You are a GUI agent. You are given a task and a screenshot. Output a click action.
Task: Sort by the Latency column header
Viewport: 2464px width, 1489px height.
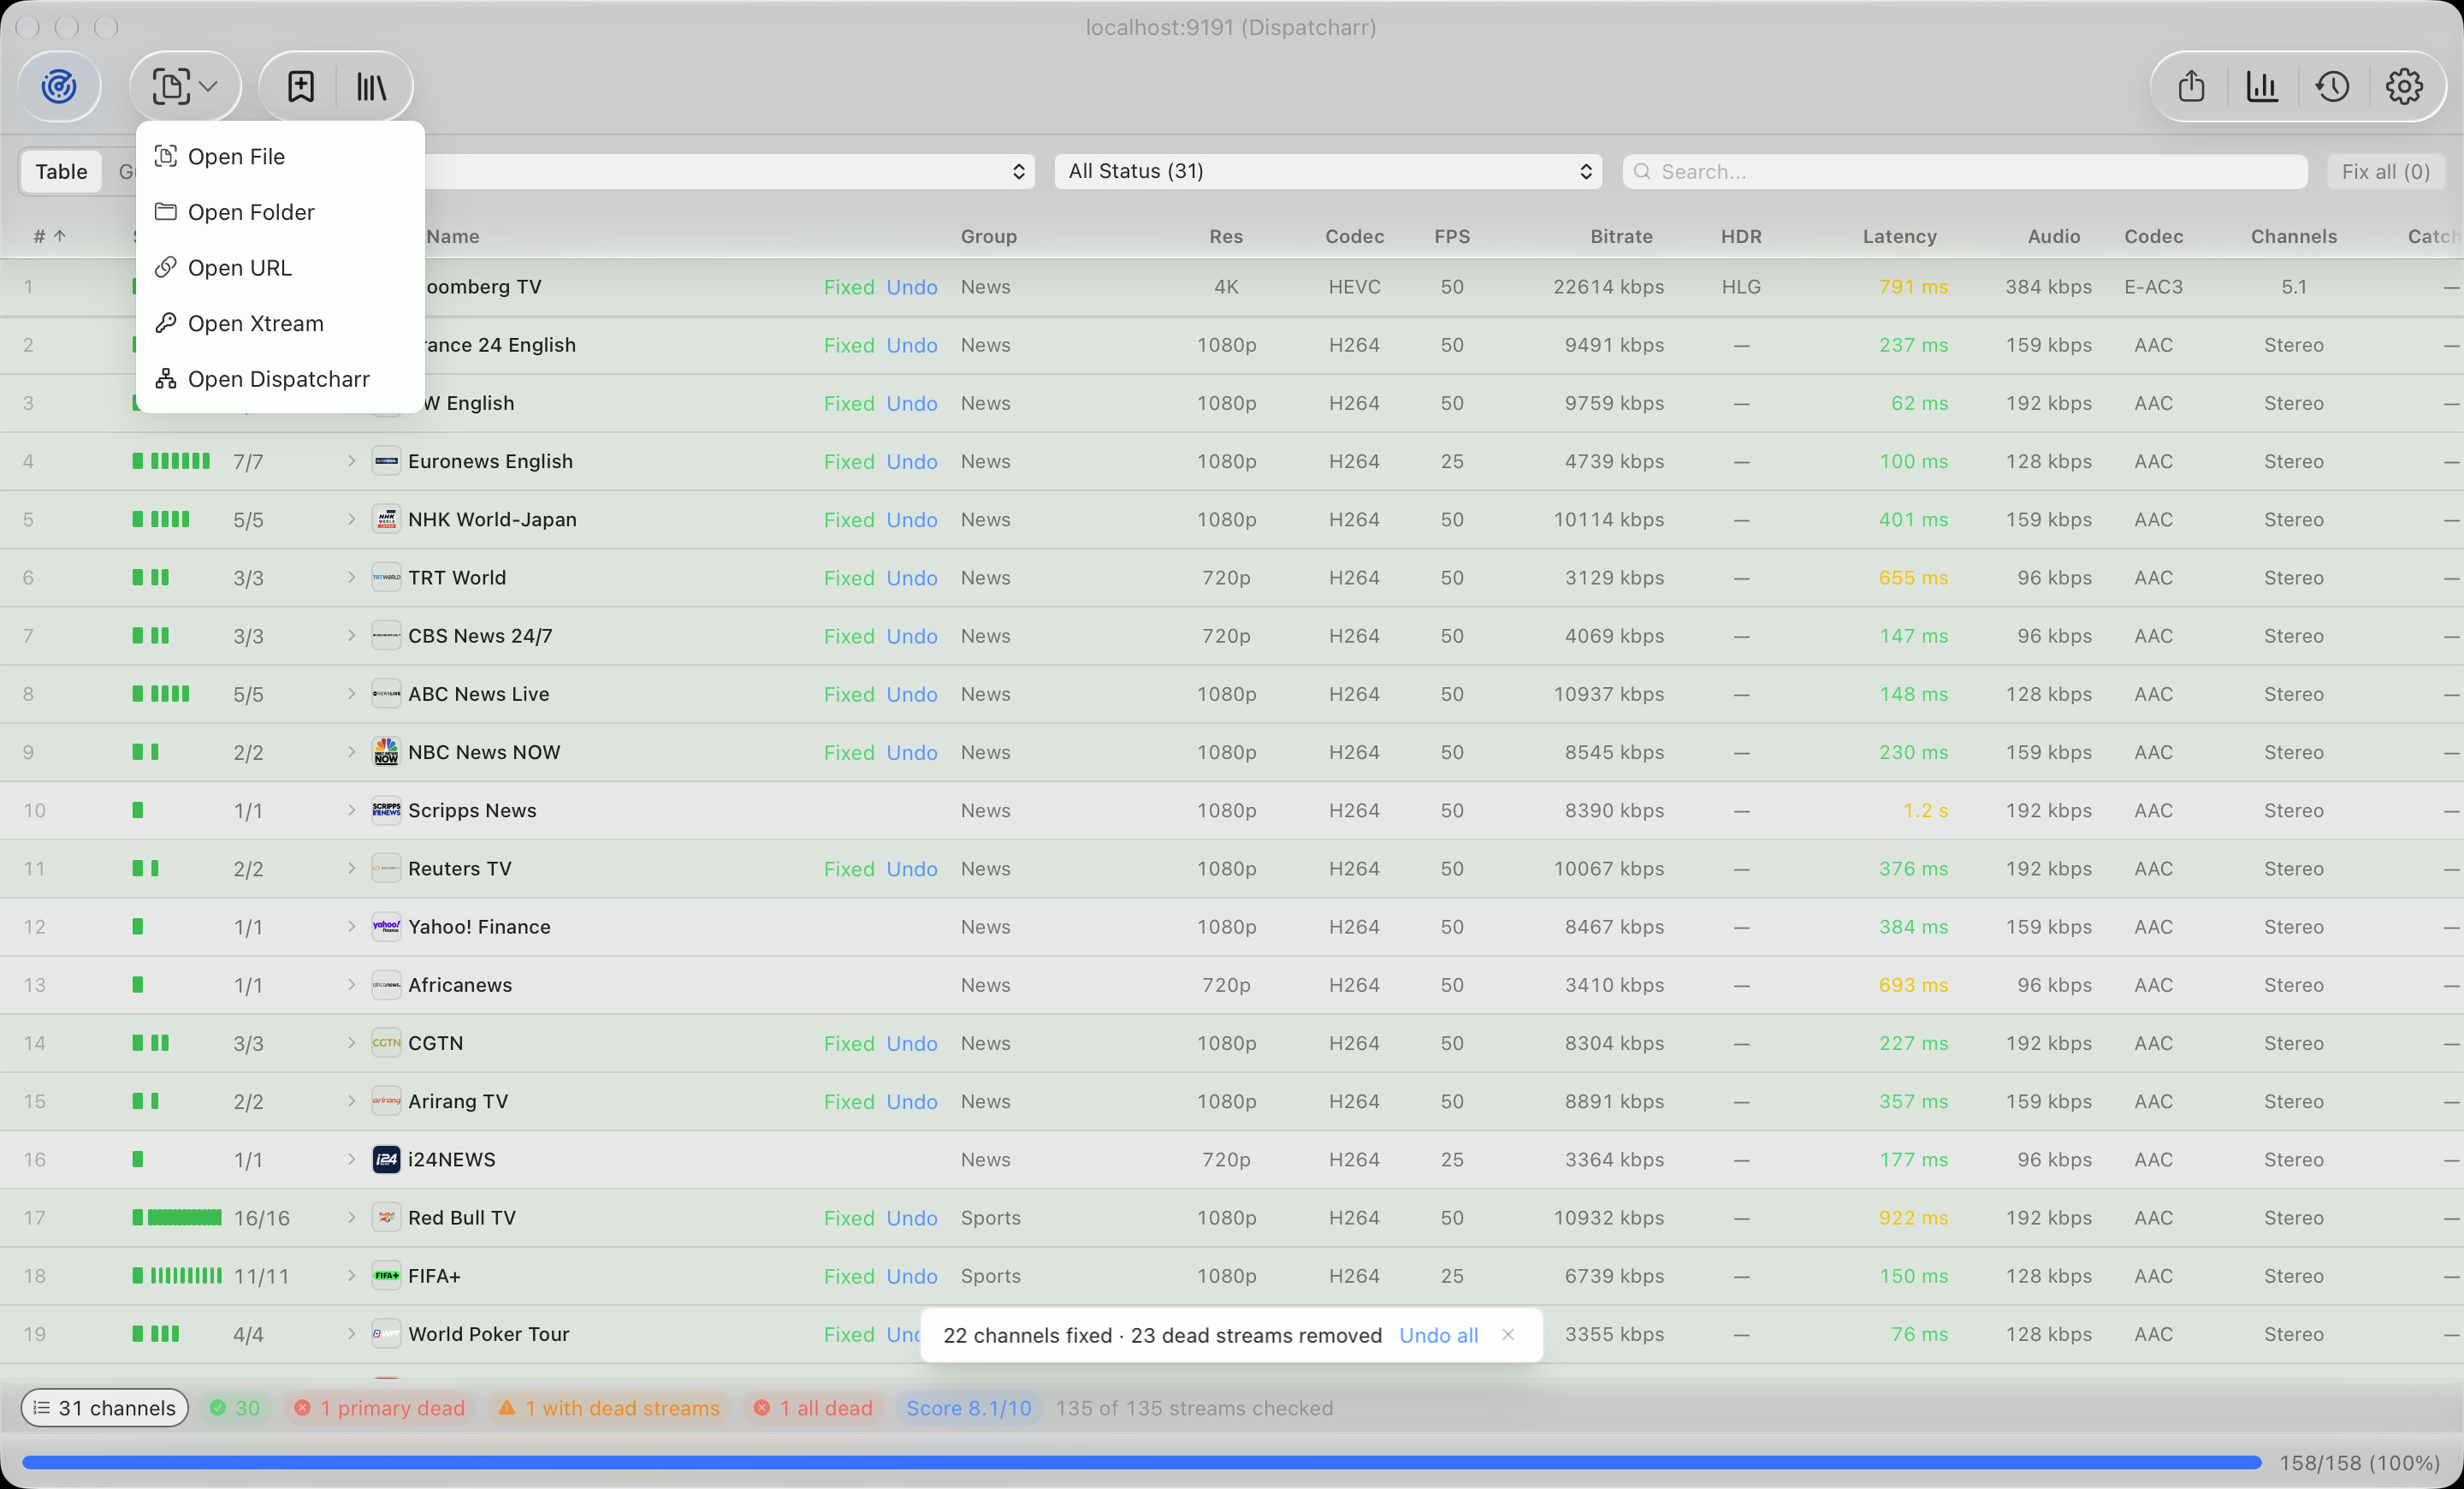click(1899, 236)
